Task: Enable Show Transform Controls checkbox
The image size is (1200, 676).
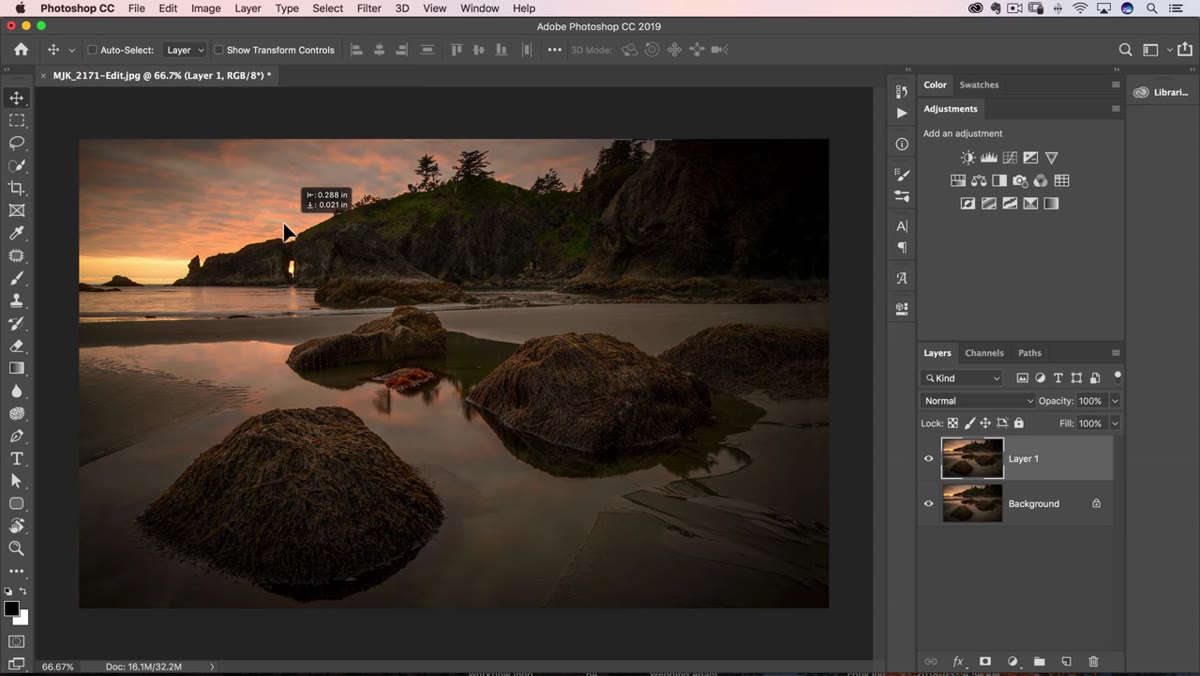Action: point(218,50)
